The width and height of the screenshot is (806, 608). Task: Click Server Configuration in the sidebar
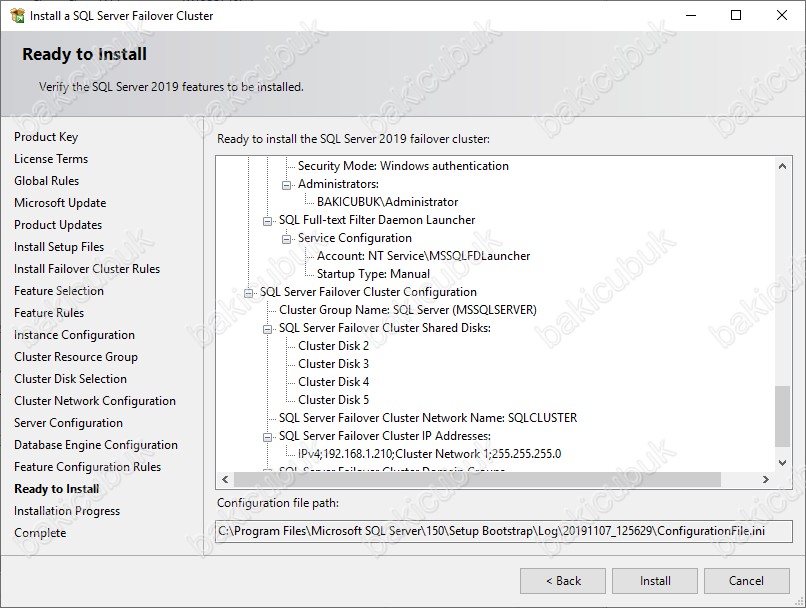coord(68,423)
